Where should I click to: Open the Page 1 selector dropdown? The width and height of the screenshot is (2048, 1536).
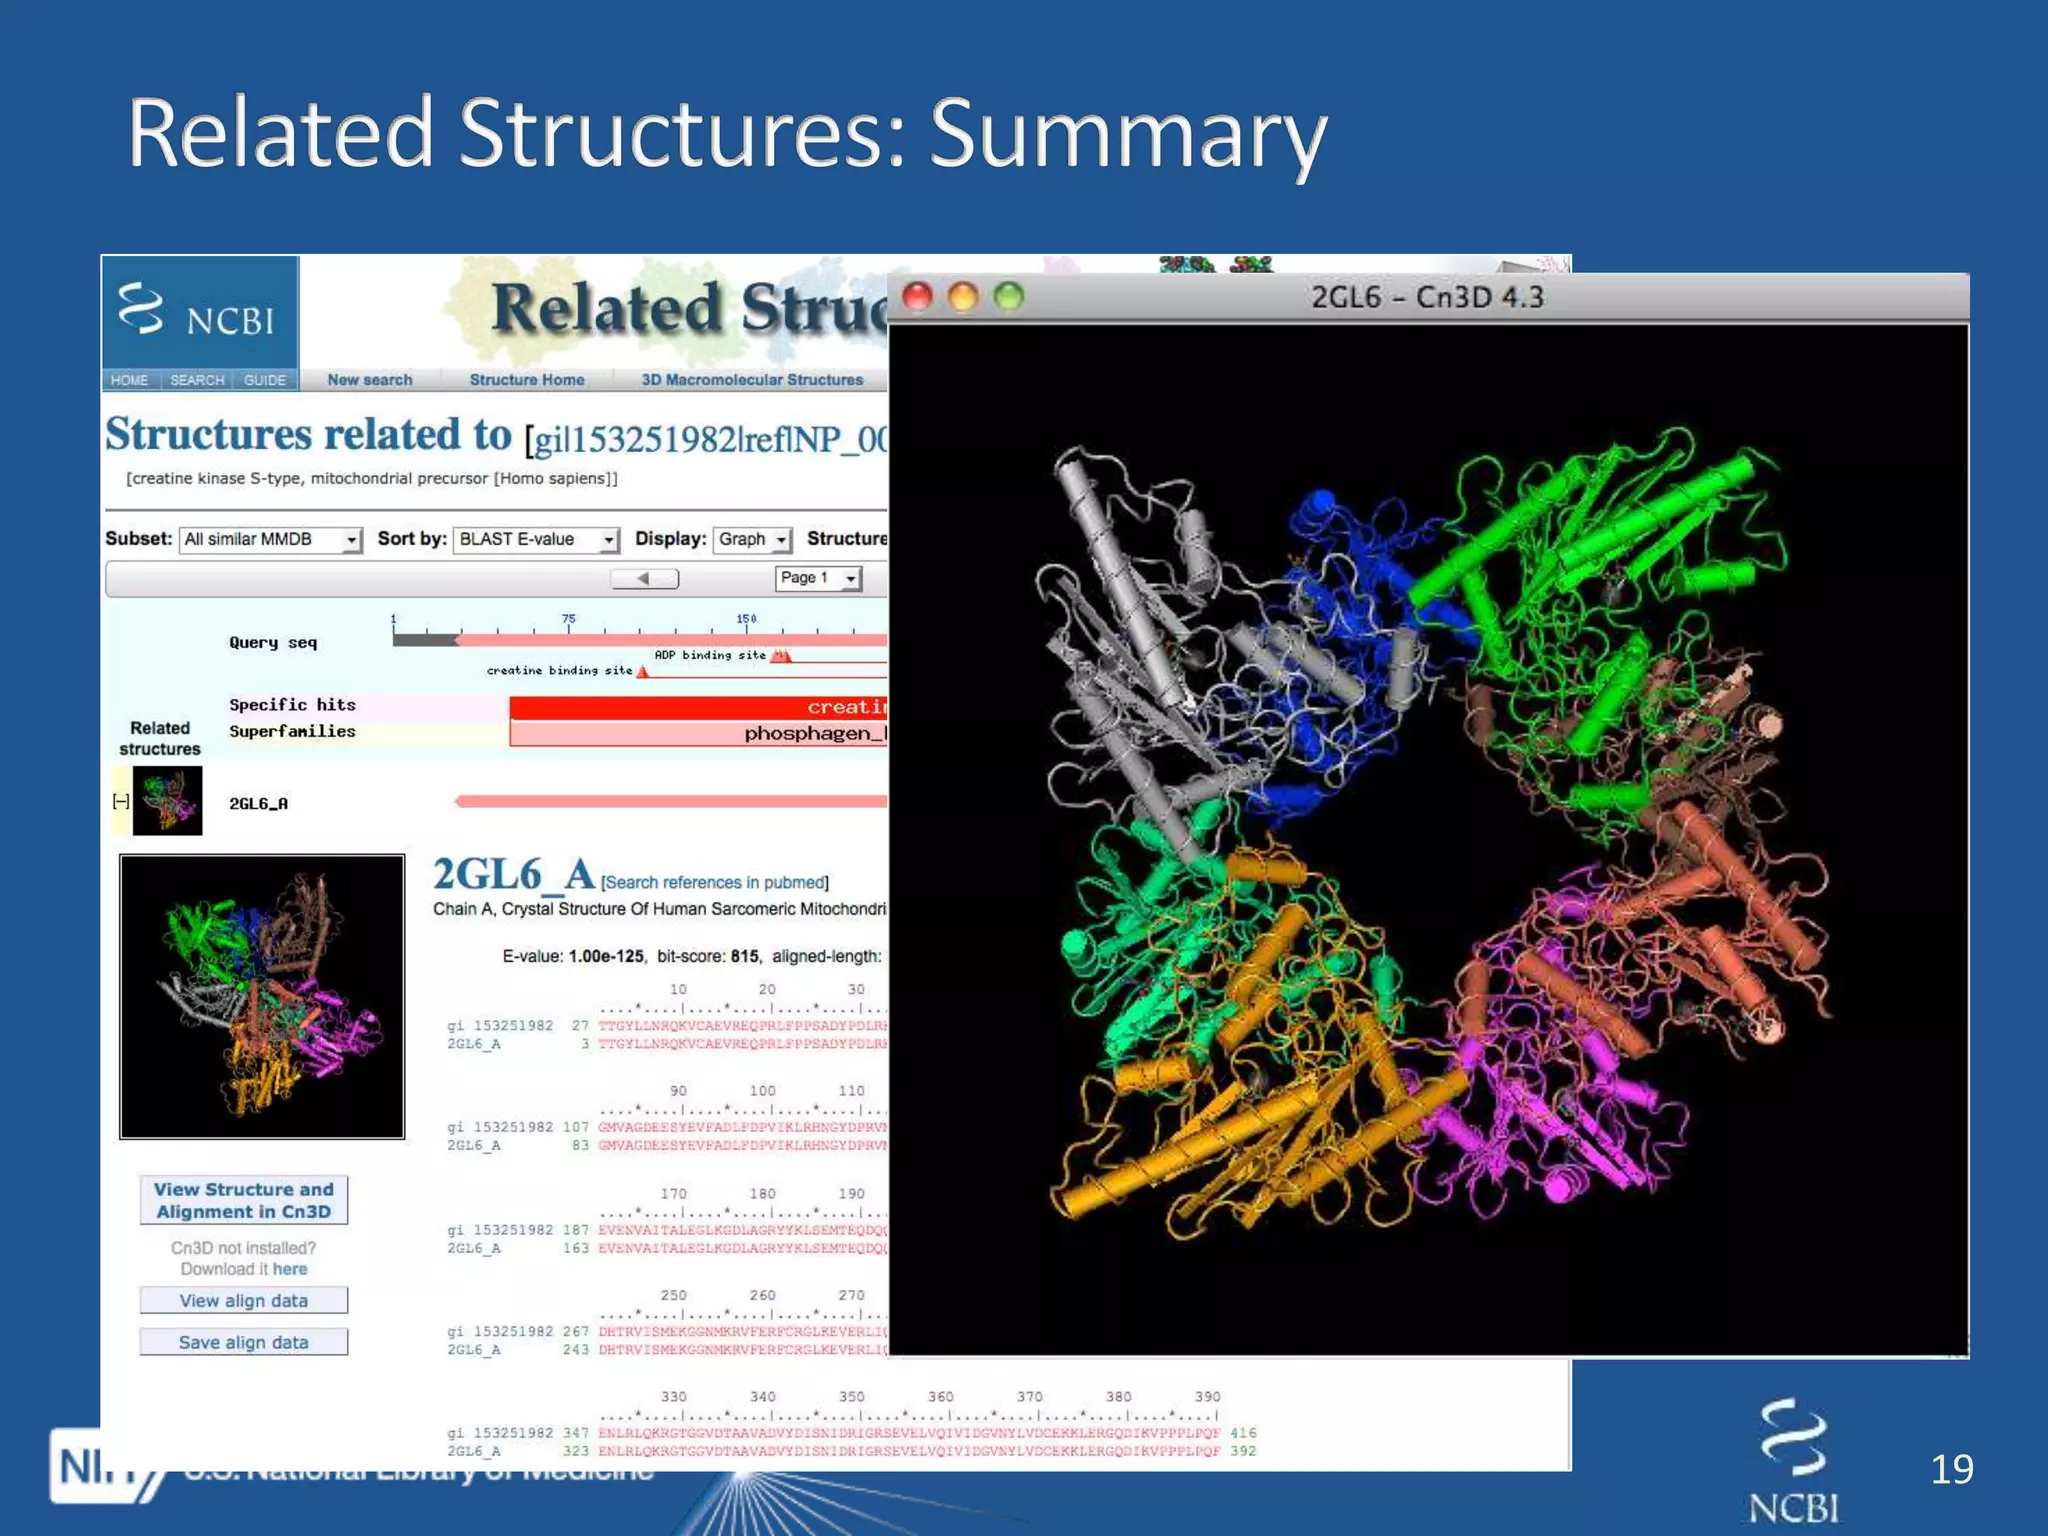(818, 578)
